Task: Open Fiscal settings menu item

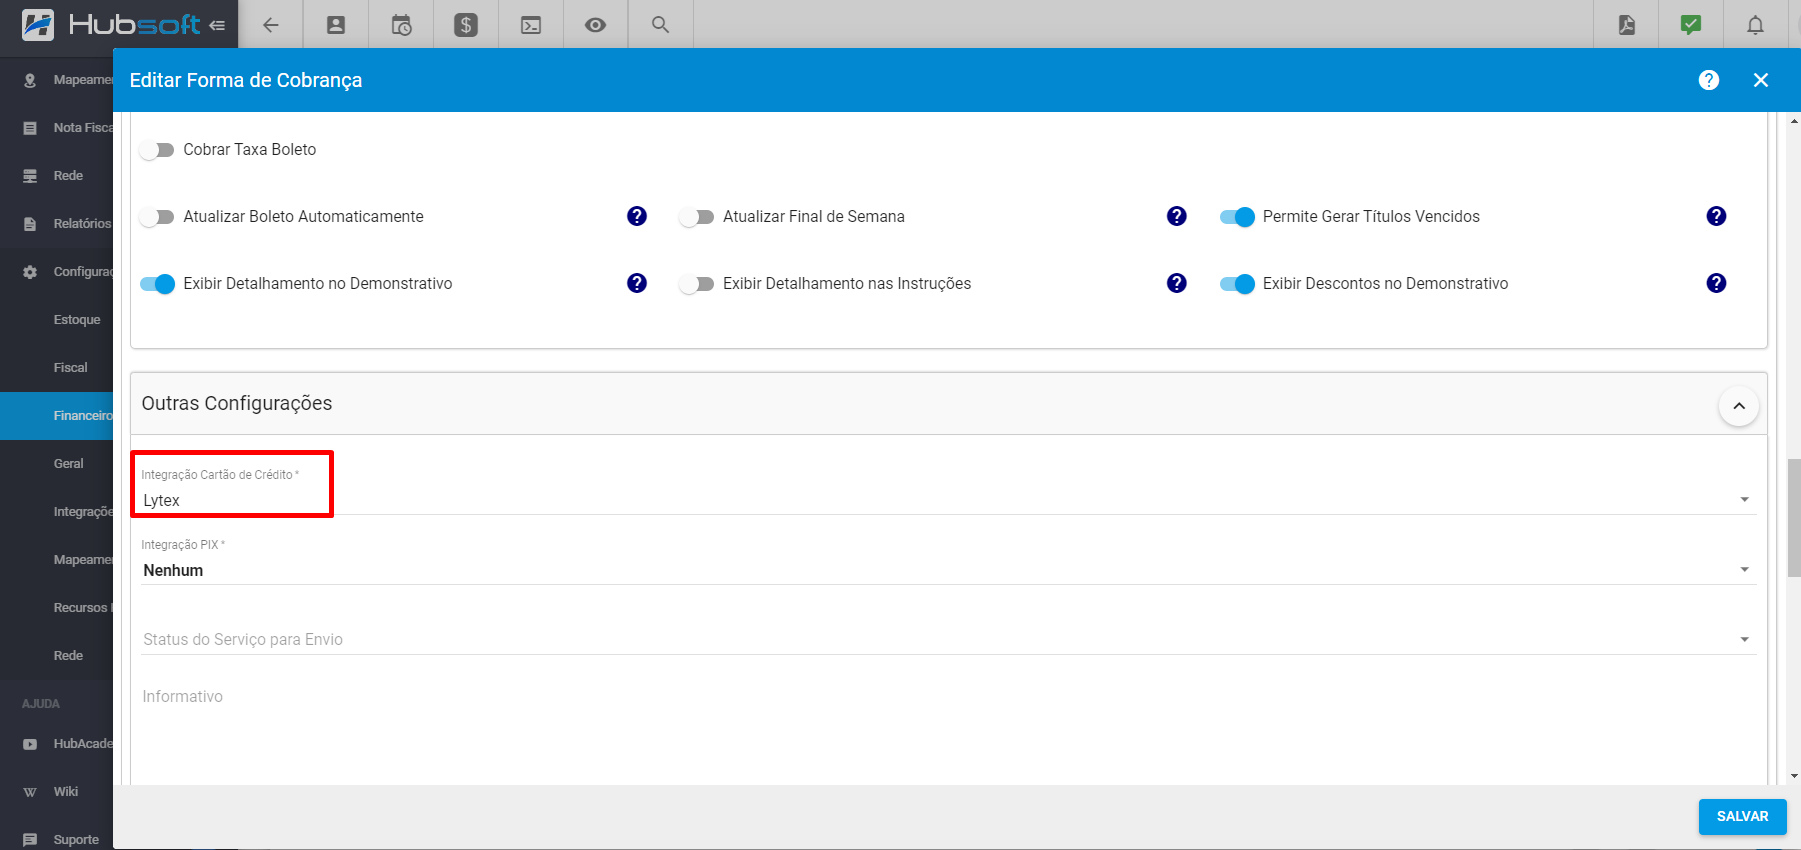Action: (x=57, y=368)
